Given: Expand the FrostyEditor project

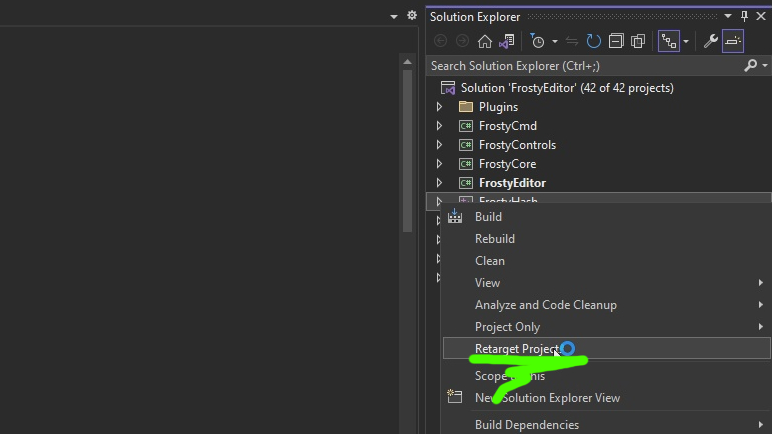Looking at the screenshot, I should point(439,183).
